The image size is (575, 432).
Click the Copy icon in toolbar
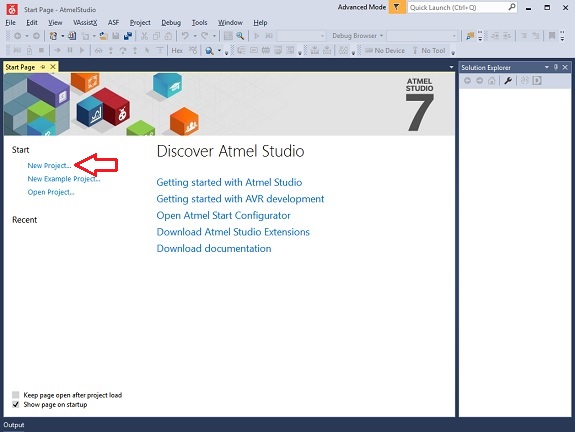tap(156, 36)
